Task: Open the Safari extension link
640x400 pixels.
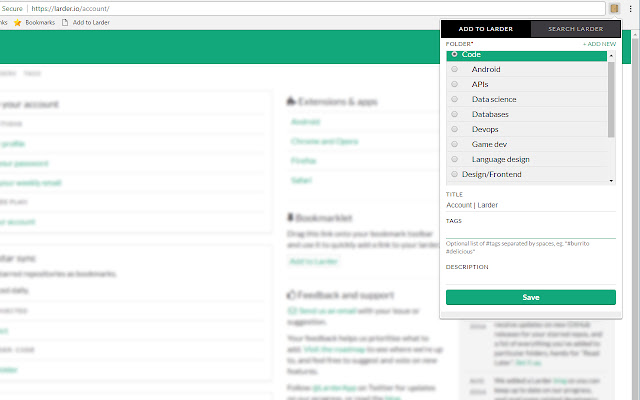Action: (x=301, y=180)
